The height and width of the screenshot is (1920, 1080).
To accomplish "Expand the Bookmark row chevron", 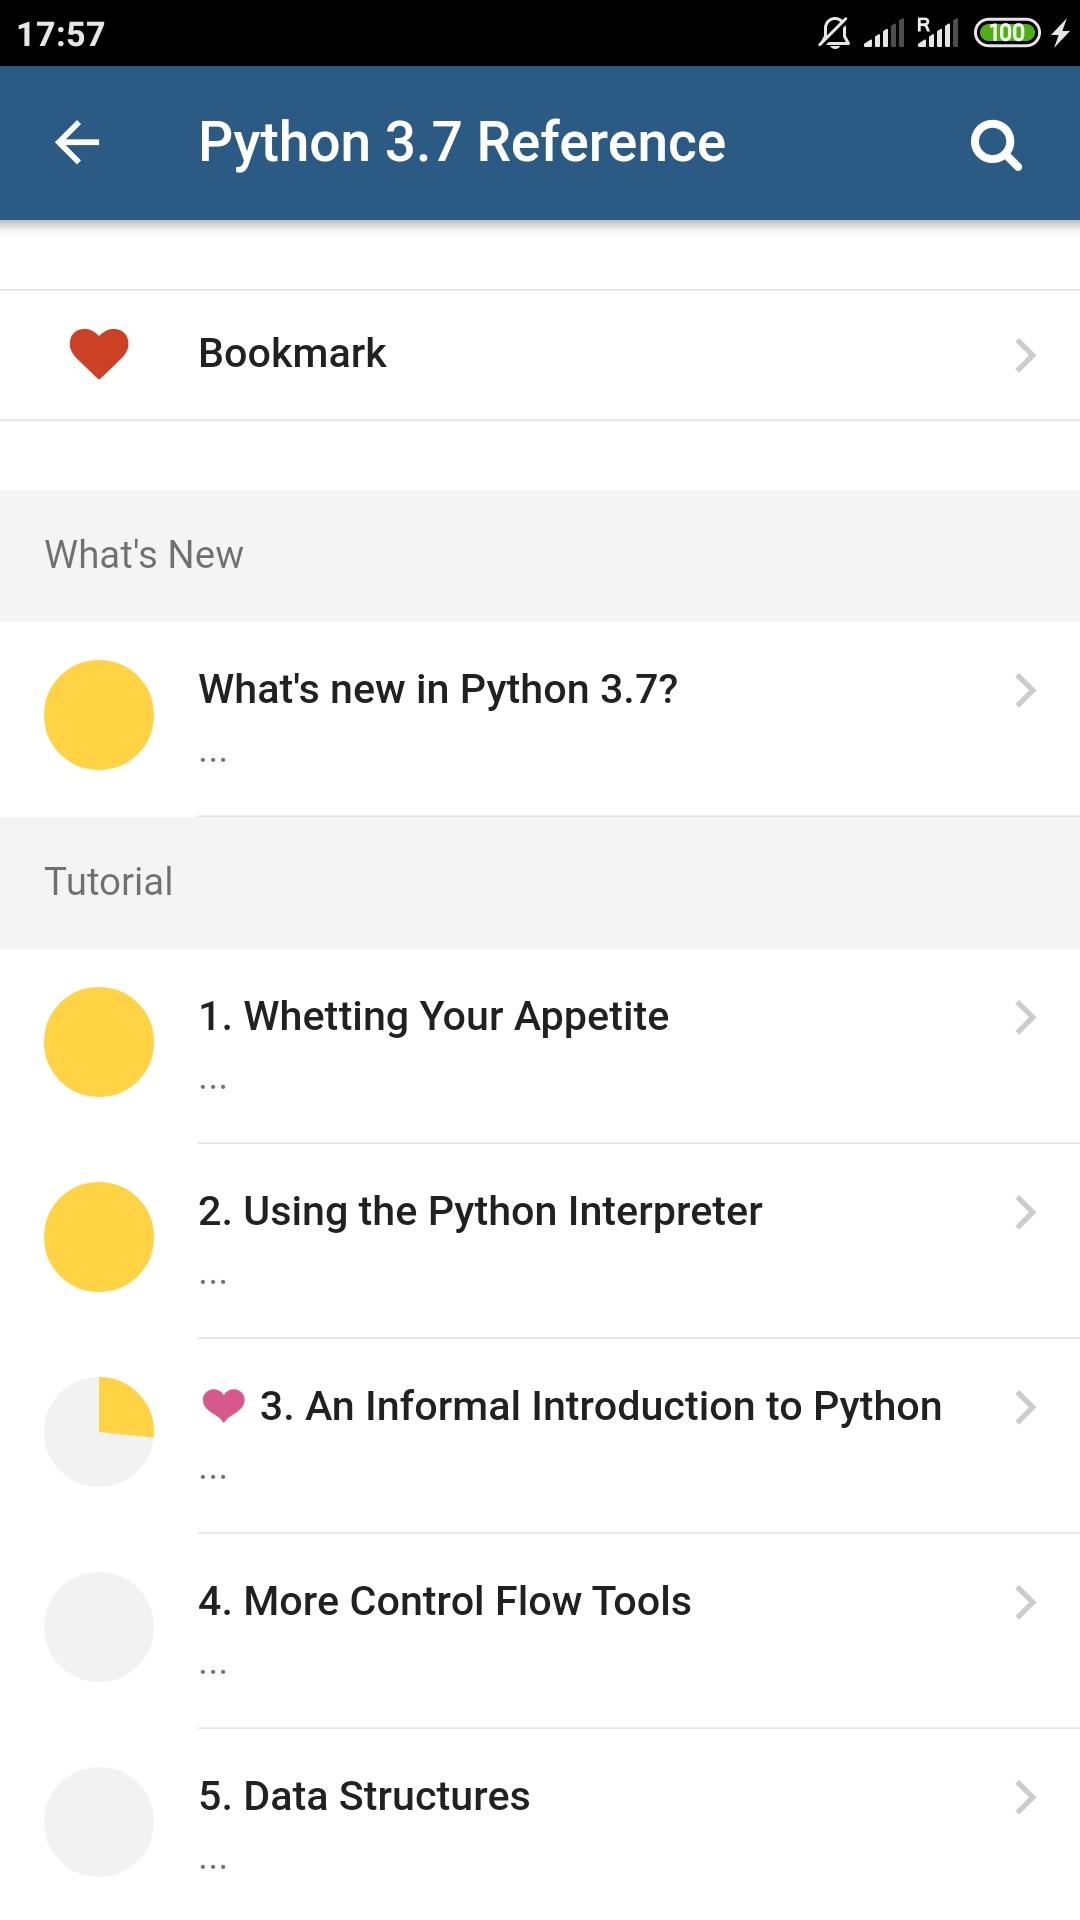I will point(1025,355).
